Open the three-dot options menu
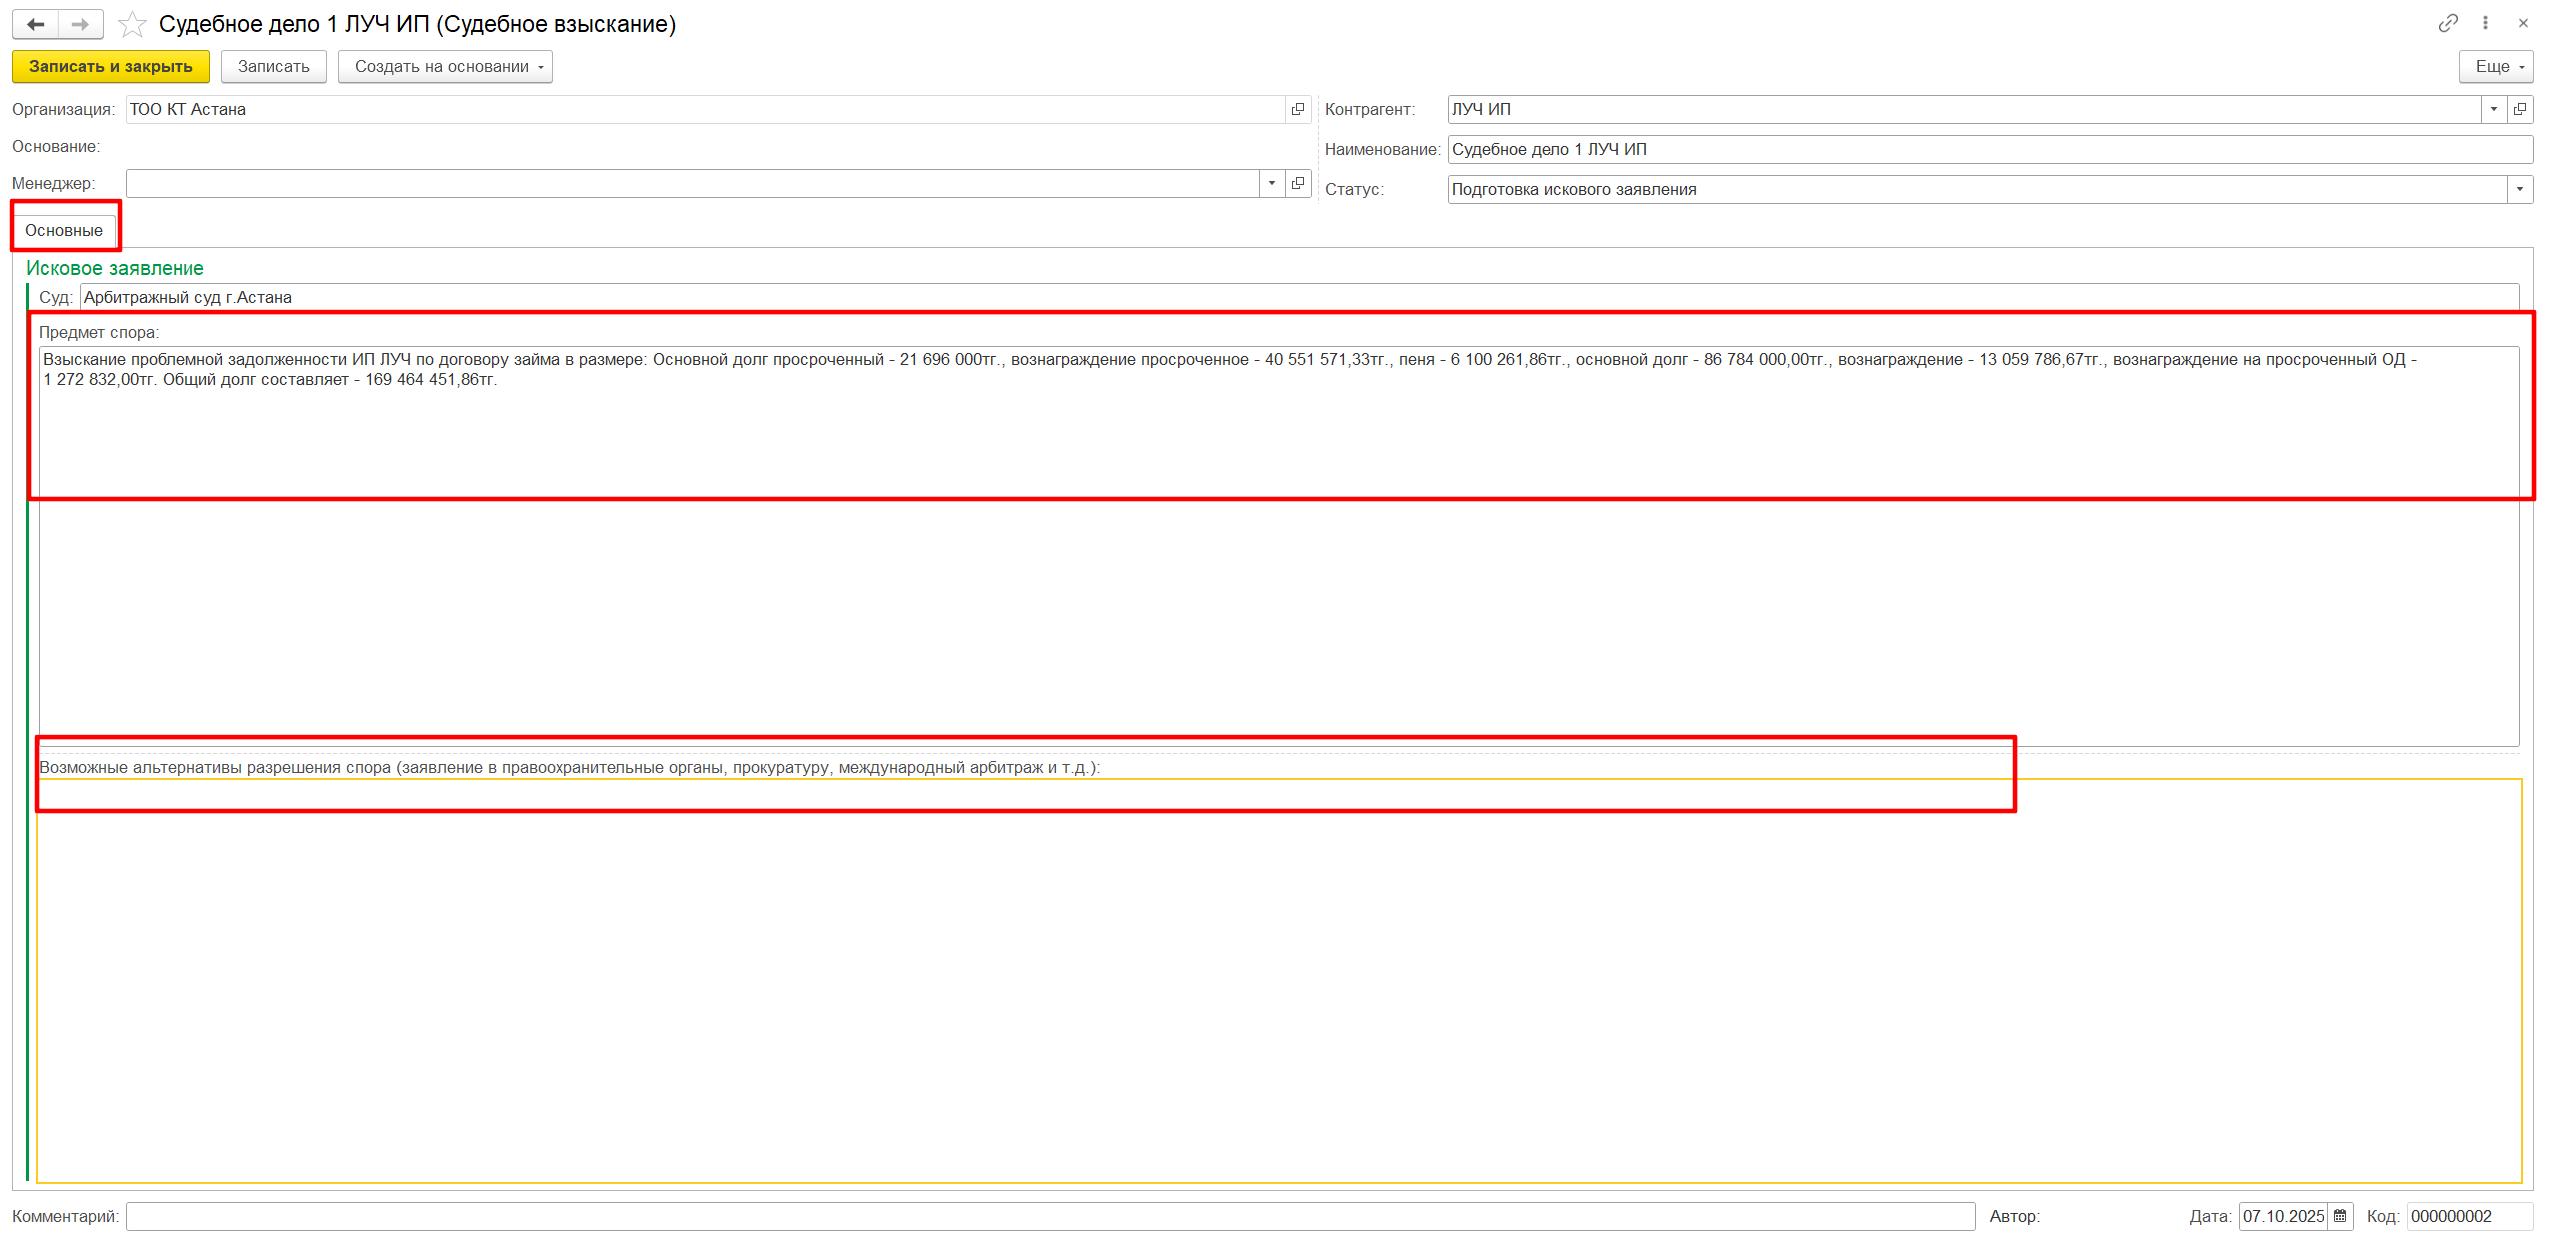This screenshot has width=2556, height=1242. (2485, 23)
